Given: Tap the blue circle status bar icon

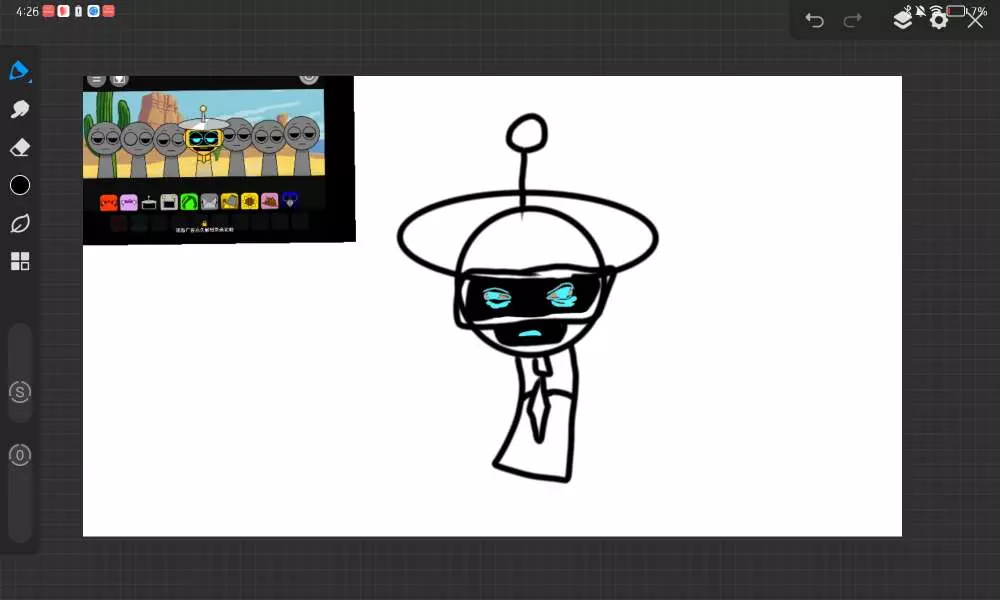Looking at the screenshot, I should click(94, 11).
